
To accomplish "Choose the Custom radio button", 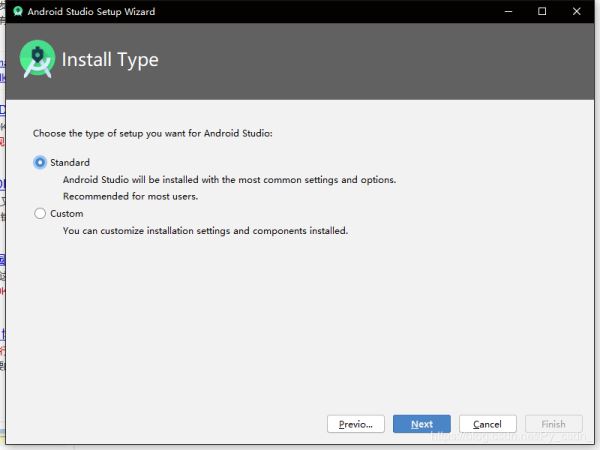I will click(x=40, y=213).
